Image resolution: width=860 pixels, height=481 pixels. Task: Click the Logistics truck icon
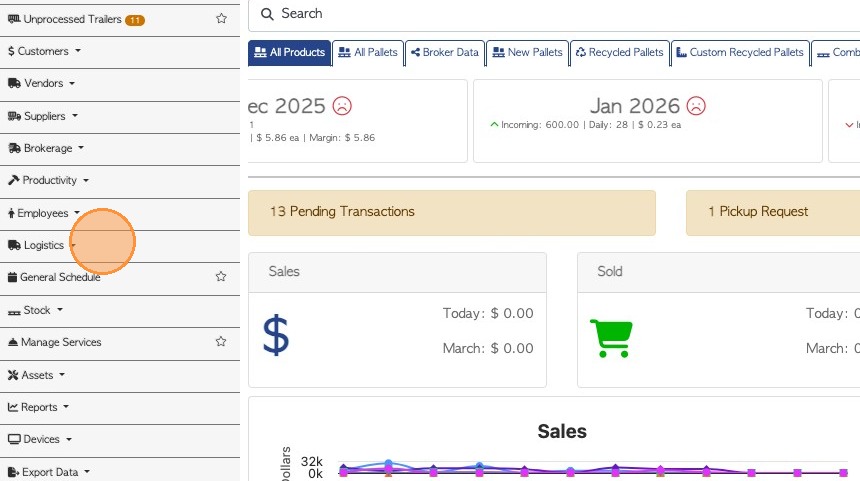[x=14, y=245]
